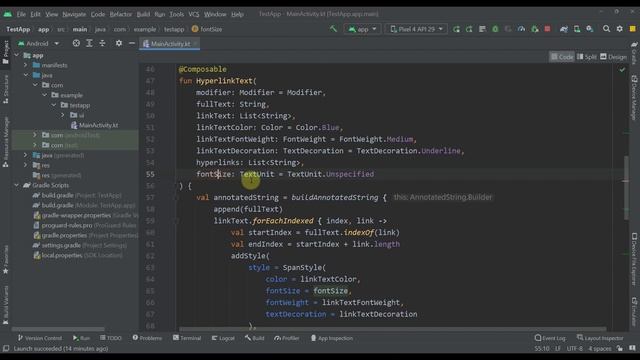
Task: Switch editor to Design view
Action: tap(613, 57)
